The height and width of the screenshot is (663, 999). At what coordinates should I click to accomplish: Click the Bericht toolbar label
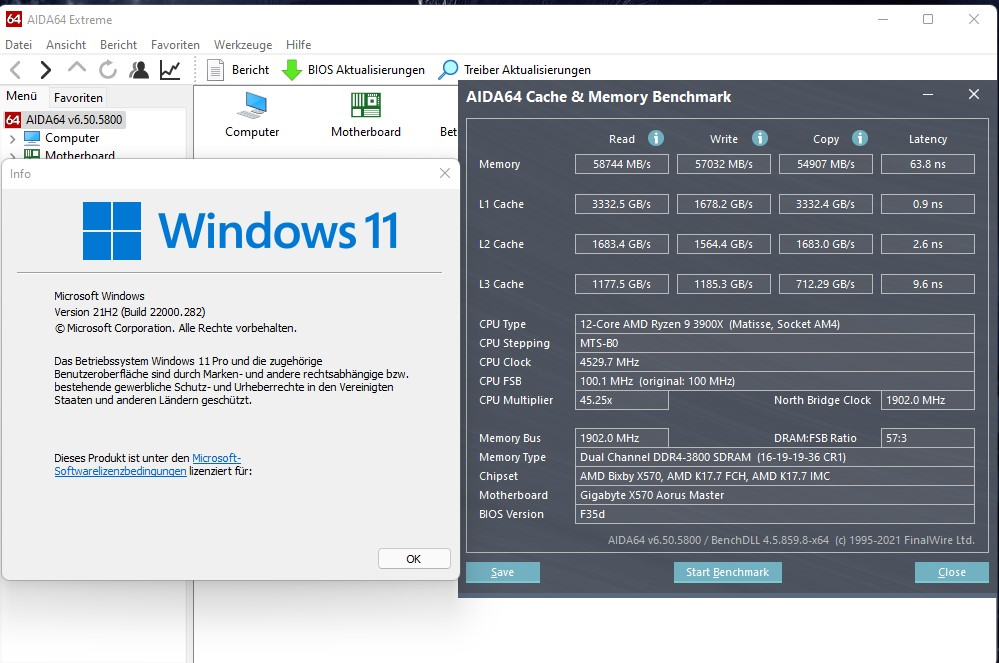pyautogui.click(x=250, y=69)
